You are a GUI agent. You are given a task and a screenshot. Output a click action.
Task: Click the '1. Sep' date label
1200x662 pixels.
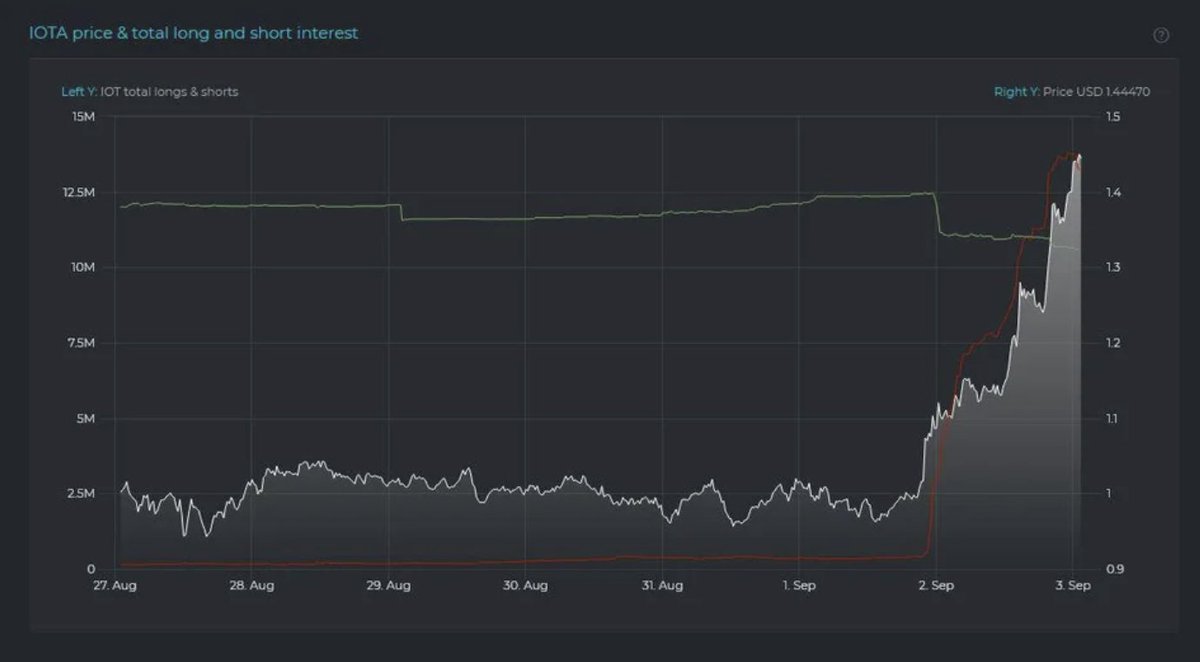[x=798, y=586]
